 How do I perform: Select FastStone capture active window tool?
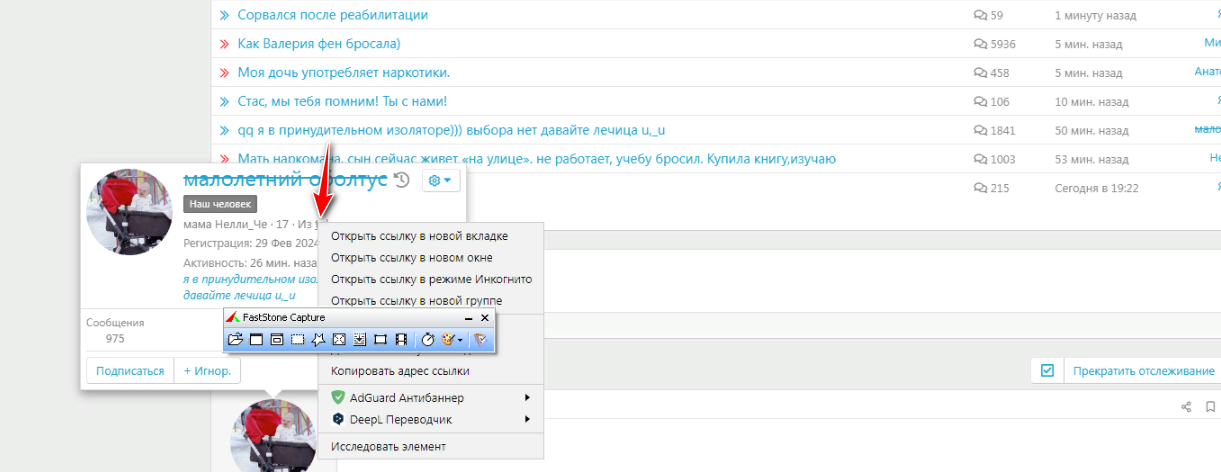pyautogui.click(x=256, y=340)
